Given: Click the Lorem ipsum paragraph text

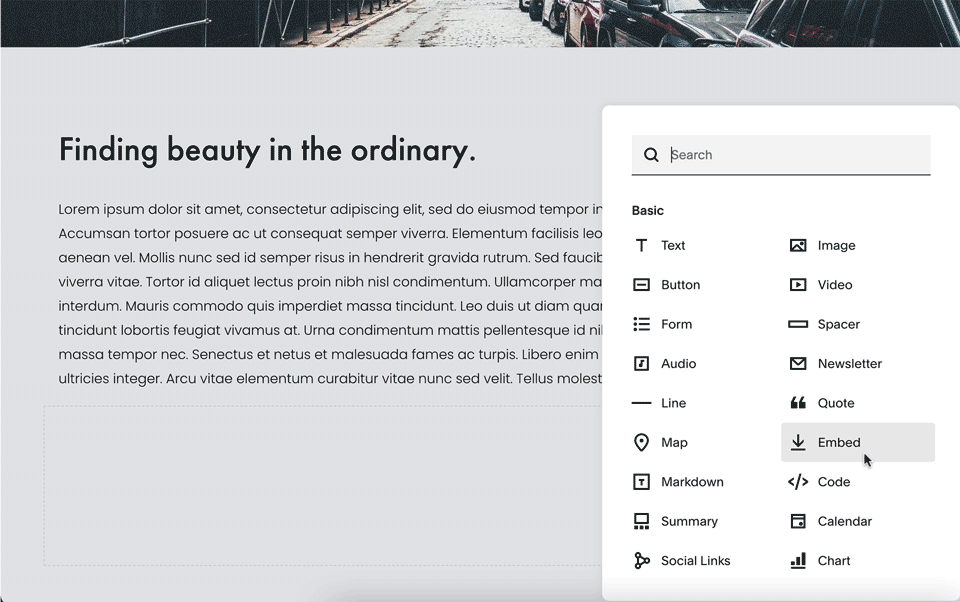Looking at the screenshot, I should (x=330, y=294).
